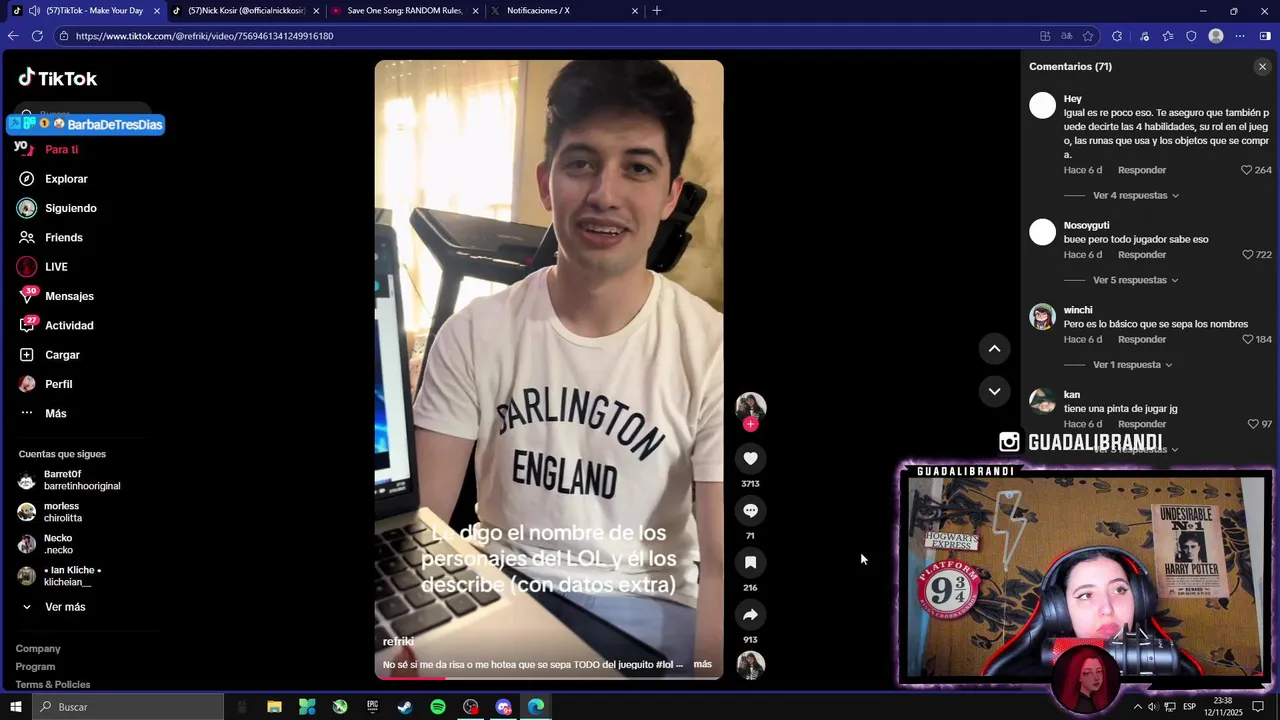Image resolution: width=1280 pixels, height=720 pixels.
Task: Expand Ver 1 respuesta under winchi
Action: click(1132, 365)
